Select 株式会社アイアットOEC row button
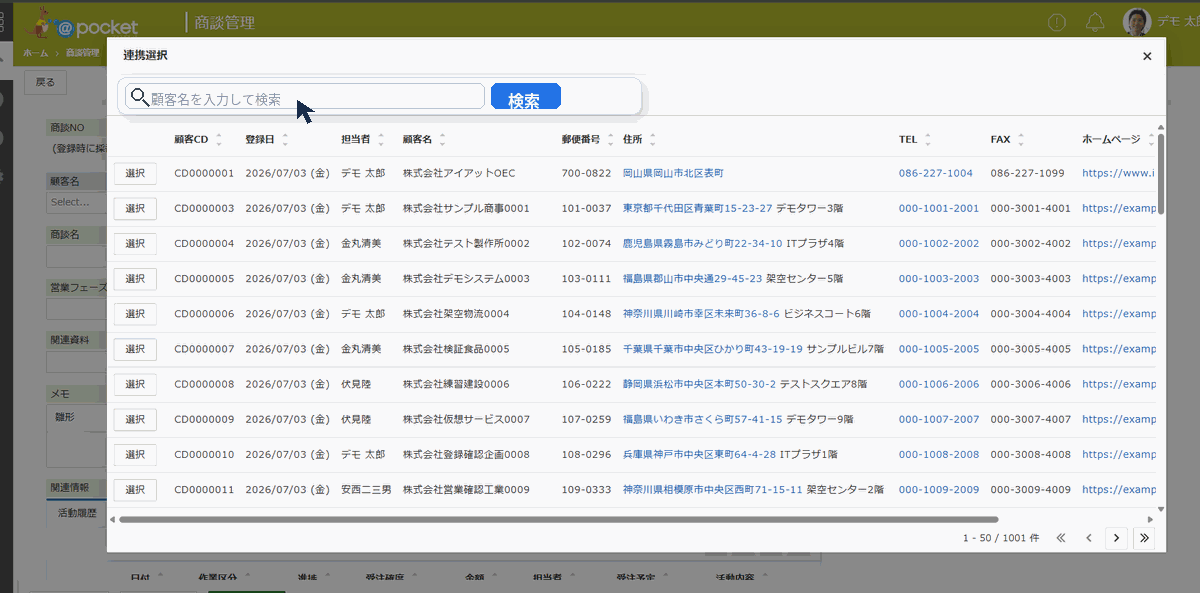This screenshot has width=1200, height=593. (135, 173)
